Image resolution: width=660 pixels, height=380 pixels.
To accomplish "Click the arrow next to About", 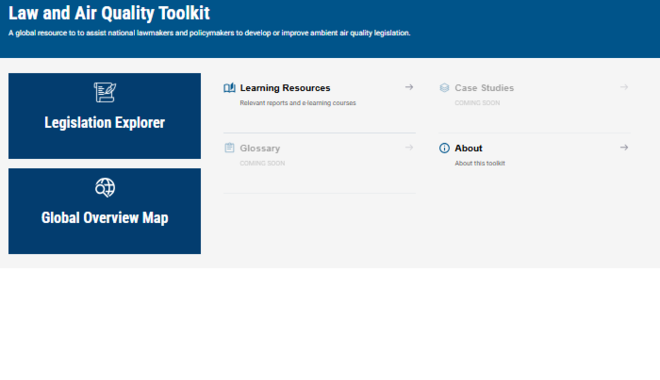I will coord(624,147).
